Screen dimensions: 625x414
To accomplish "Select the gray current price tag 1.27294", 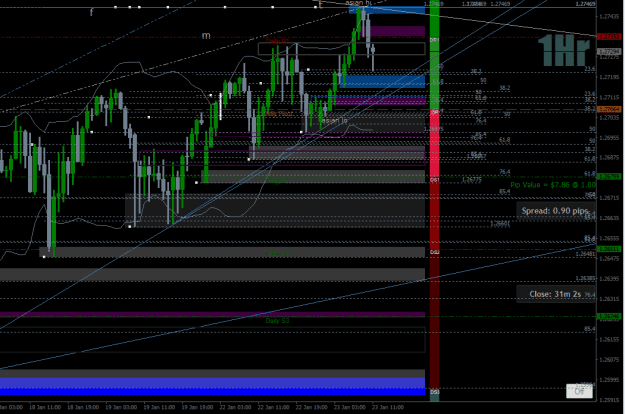I will (x=609, y=51).
